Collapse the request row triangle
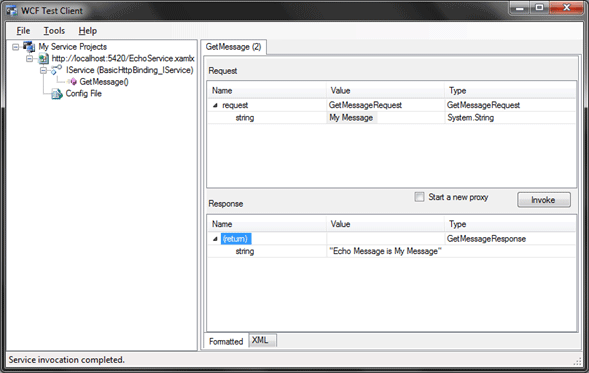This screenshot has height=373, width=589. coord(215,106)
